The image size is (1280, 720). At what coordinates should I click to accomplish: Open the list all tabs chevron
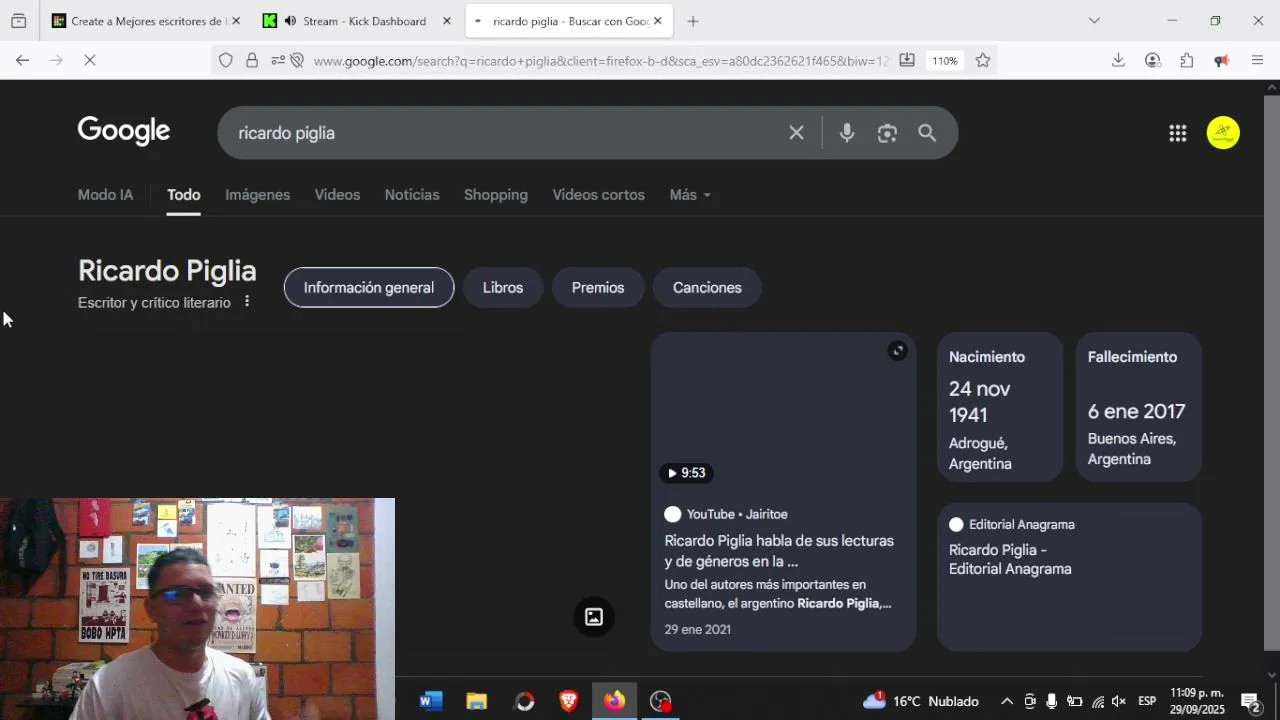(1094, 20)
